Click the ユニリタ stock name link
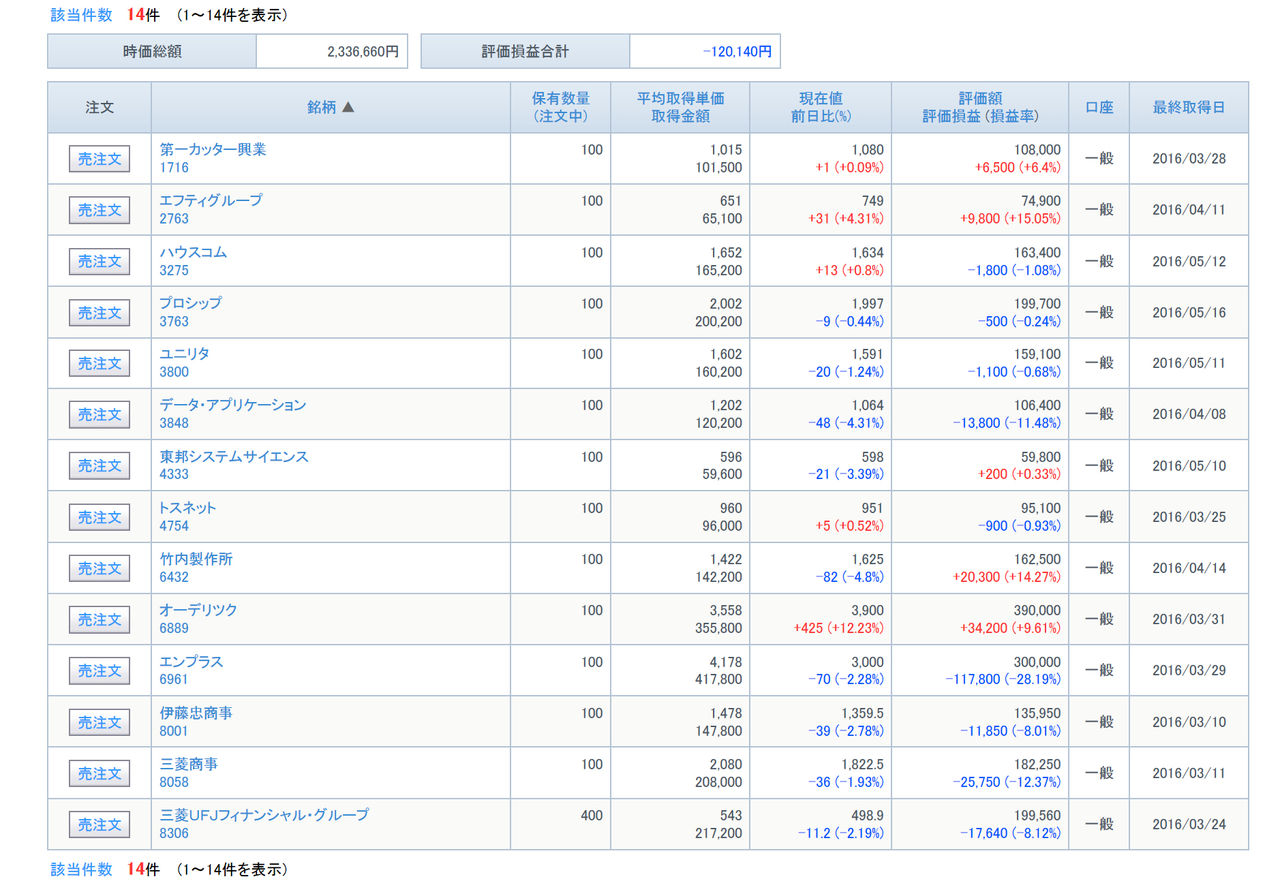This screenshot has width=1280, height=894. [x=185, y=354]
